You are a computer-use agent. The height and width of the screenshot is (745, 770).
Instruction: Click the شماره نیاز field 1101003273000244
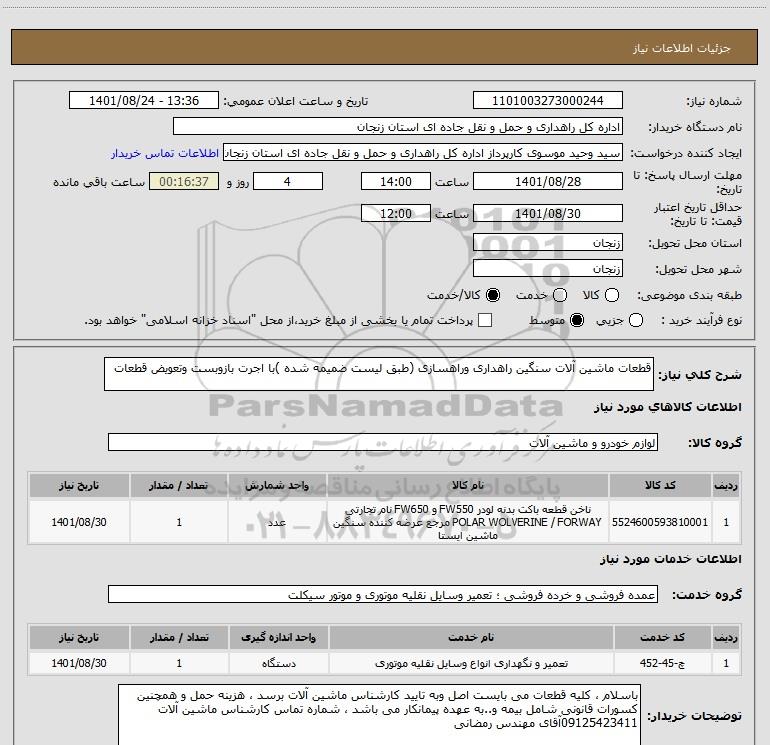(x=548, y=101)
